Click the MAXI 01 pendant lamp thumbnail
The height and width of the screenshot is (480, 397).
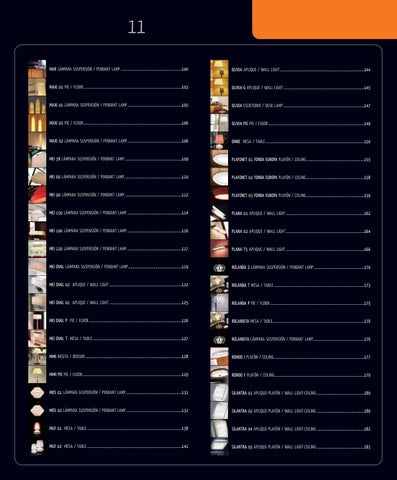click(37, 105)
